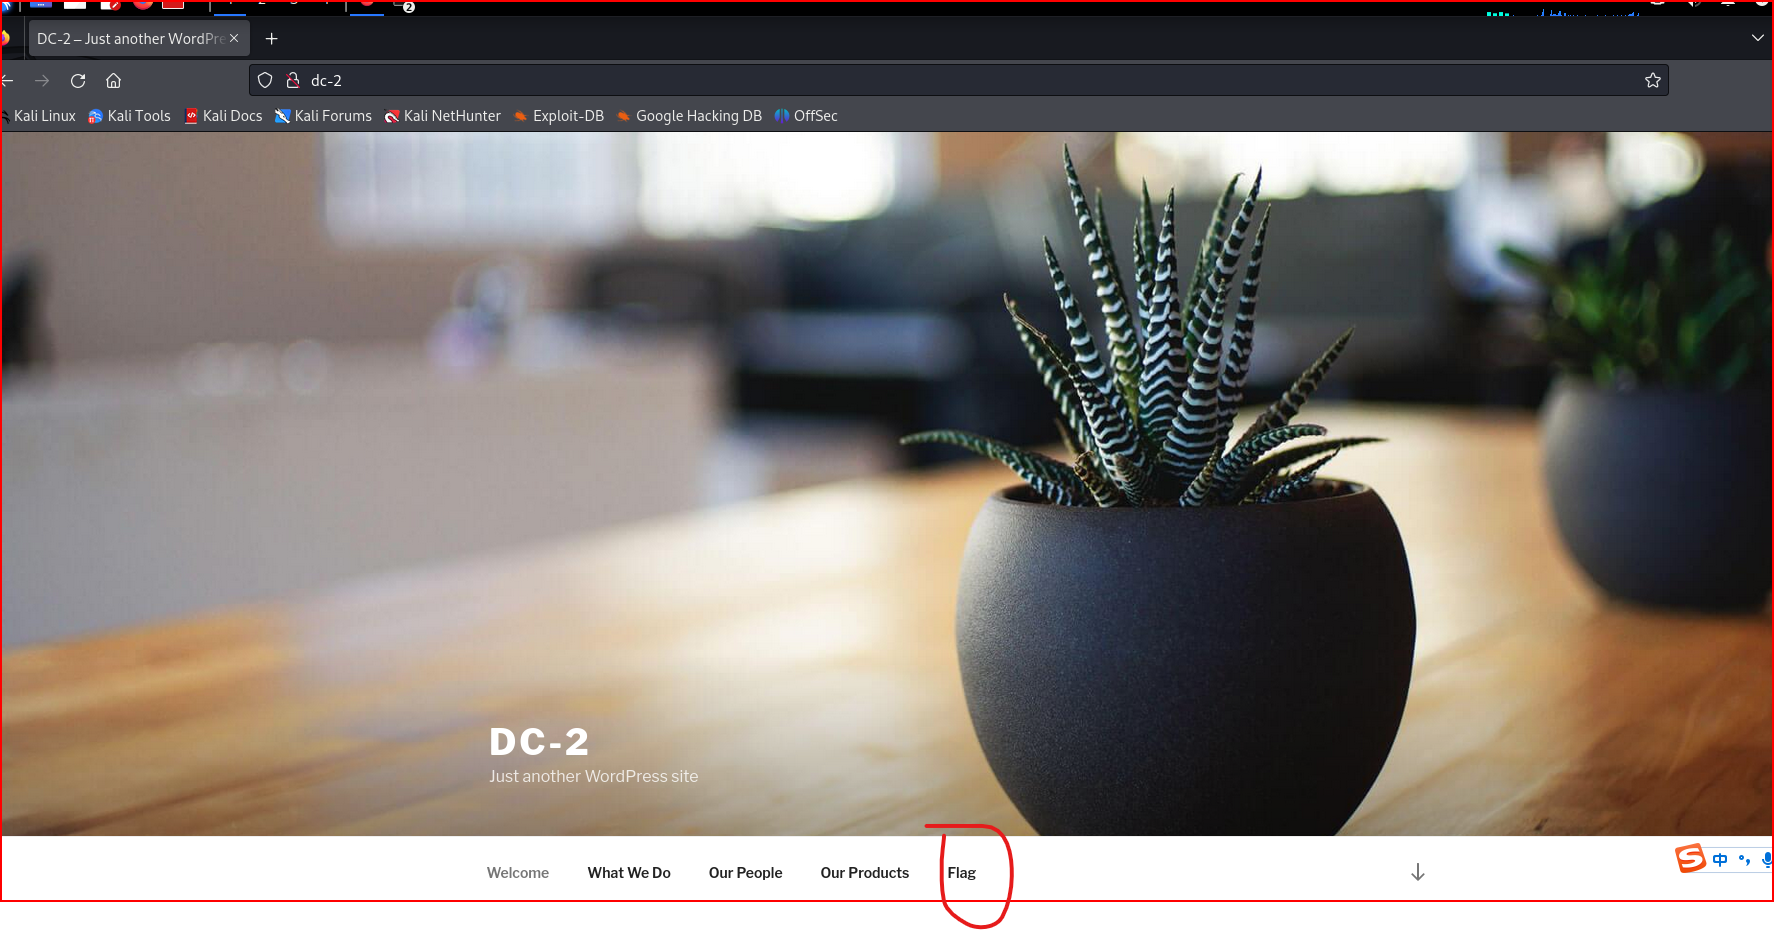Image resolution: width=1774 pixels, height=932 pixels.
Task: Toggle the Chinese input mode 中 icon
Action: 1720,860
